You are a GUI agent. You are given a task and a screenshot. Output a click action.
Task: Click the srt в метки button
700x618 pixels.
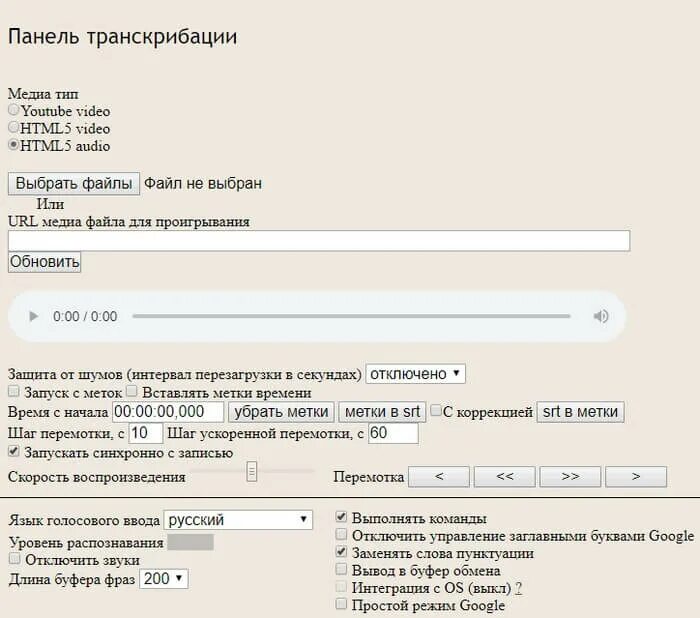[x=580, y=412]
